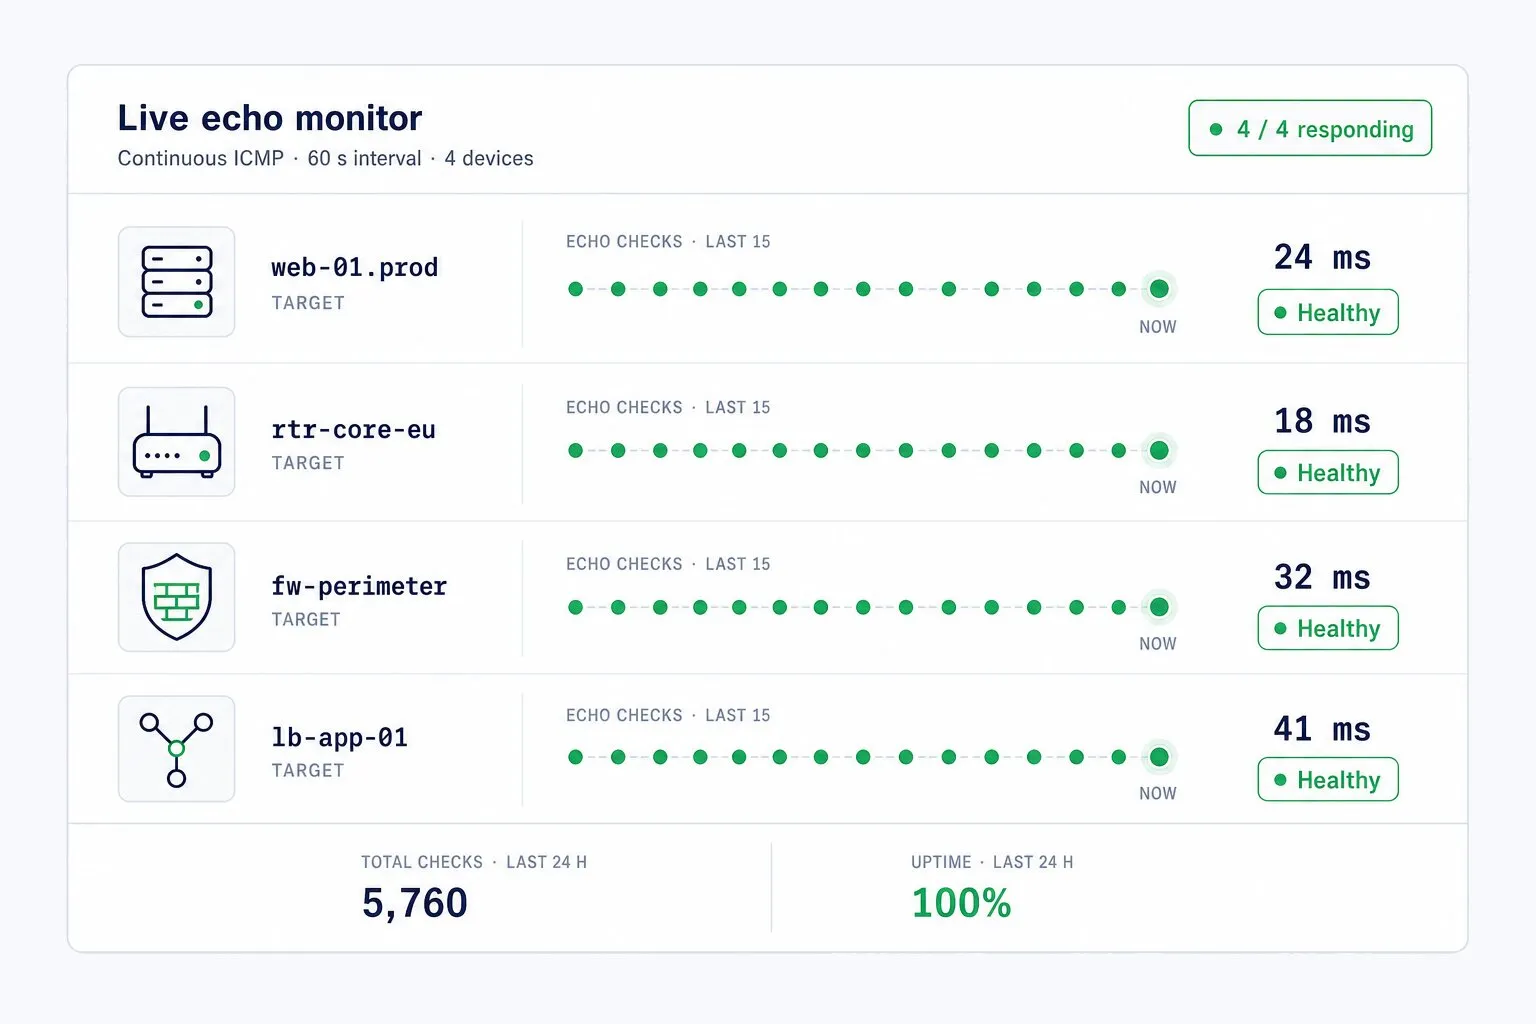Screen dimensions: 1536x1024
Task: Select the first echo check dot of fw-perimeter
Action: pyautogui.click(x=575, y=607)
